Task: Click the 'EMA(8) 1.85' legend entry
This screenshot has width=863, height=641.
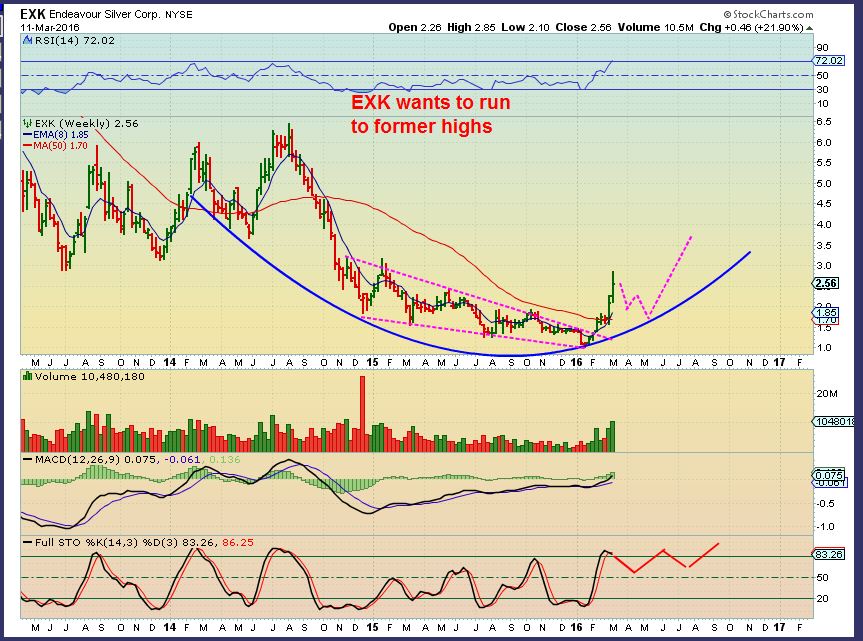Action: [56, 135]
